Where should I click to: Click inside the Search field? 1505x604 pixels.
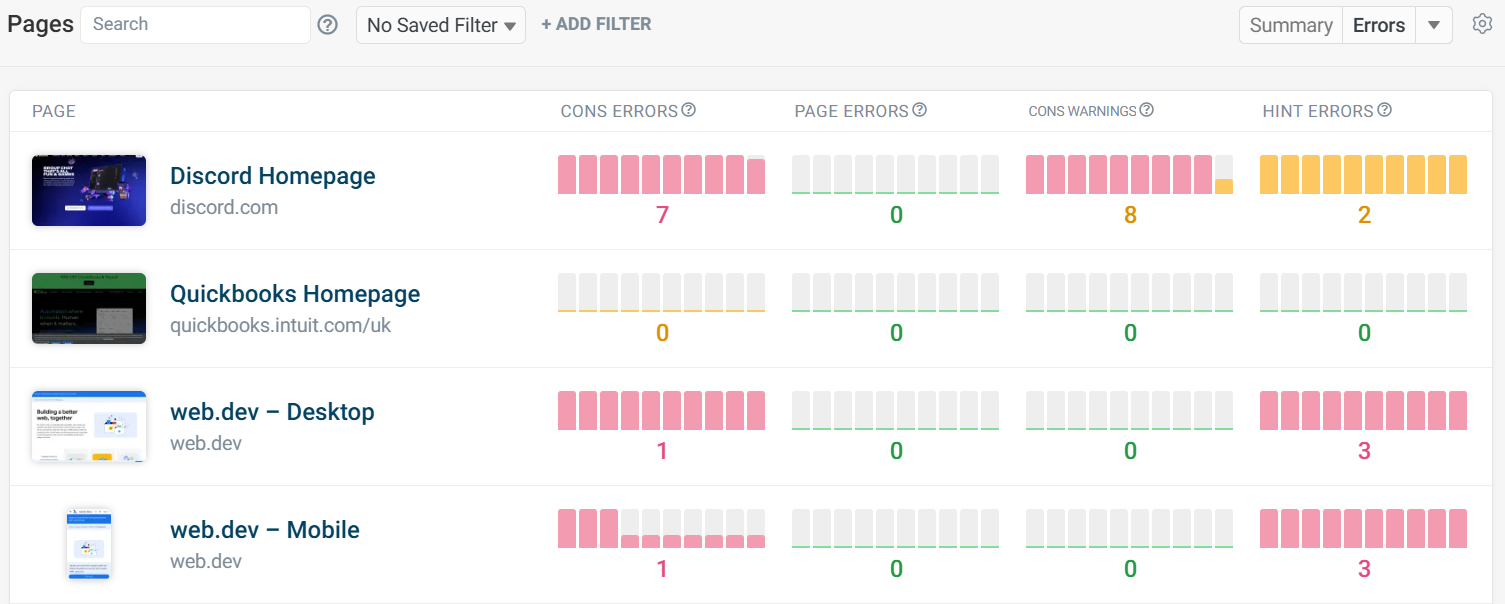195,23
